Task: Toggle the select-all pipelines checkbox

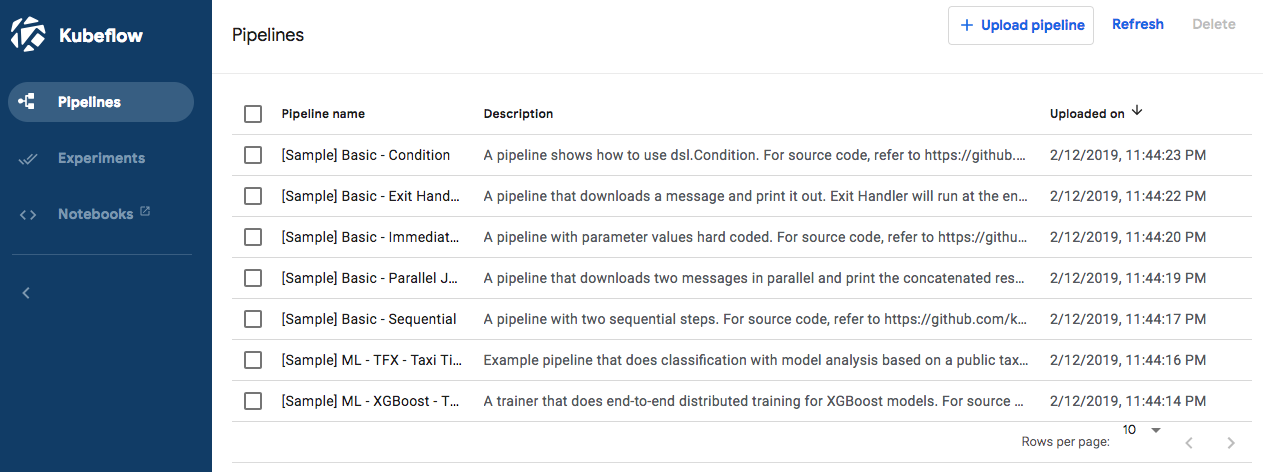Action: [x=253, y=114]
